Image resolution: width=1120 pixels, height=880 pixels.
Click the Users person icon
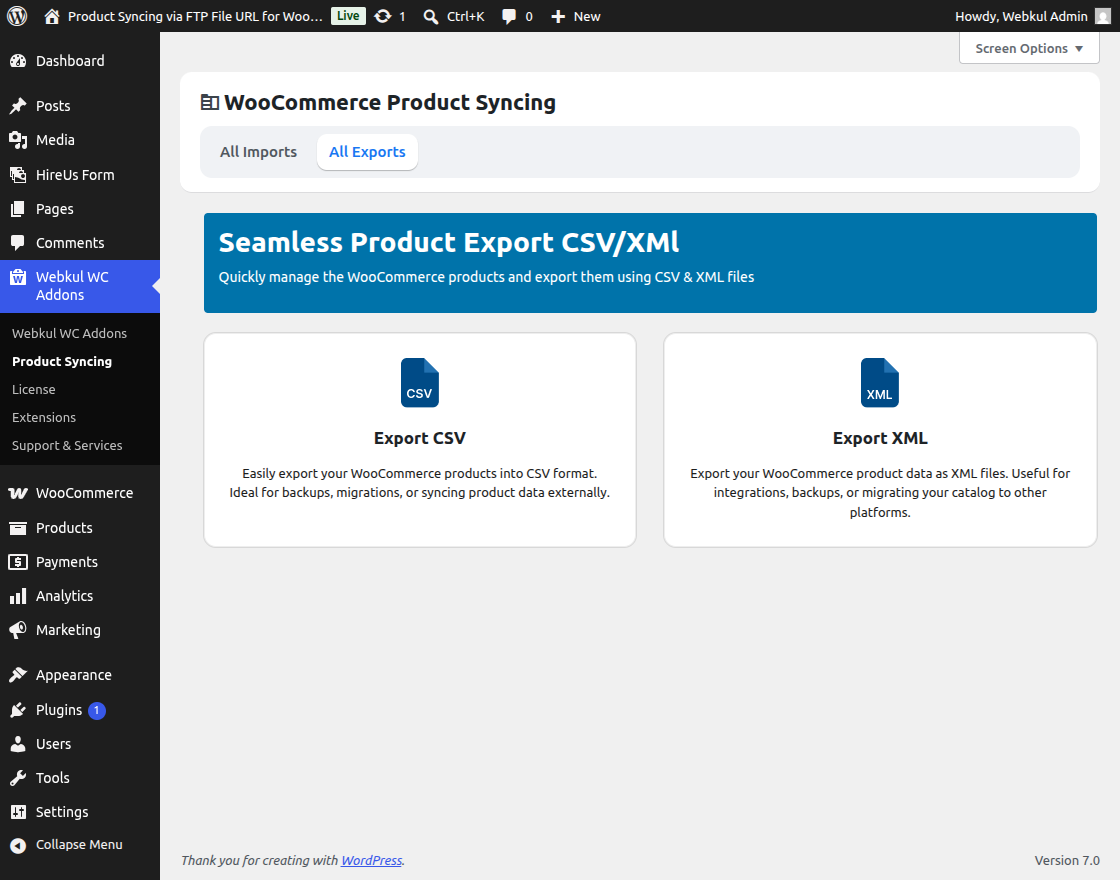click(18, 744)
